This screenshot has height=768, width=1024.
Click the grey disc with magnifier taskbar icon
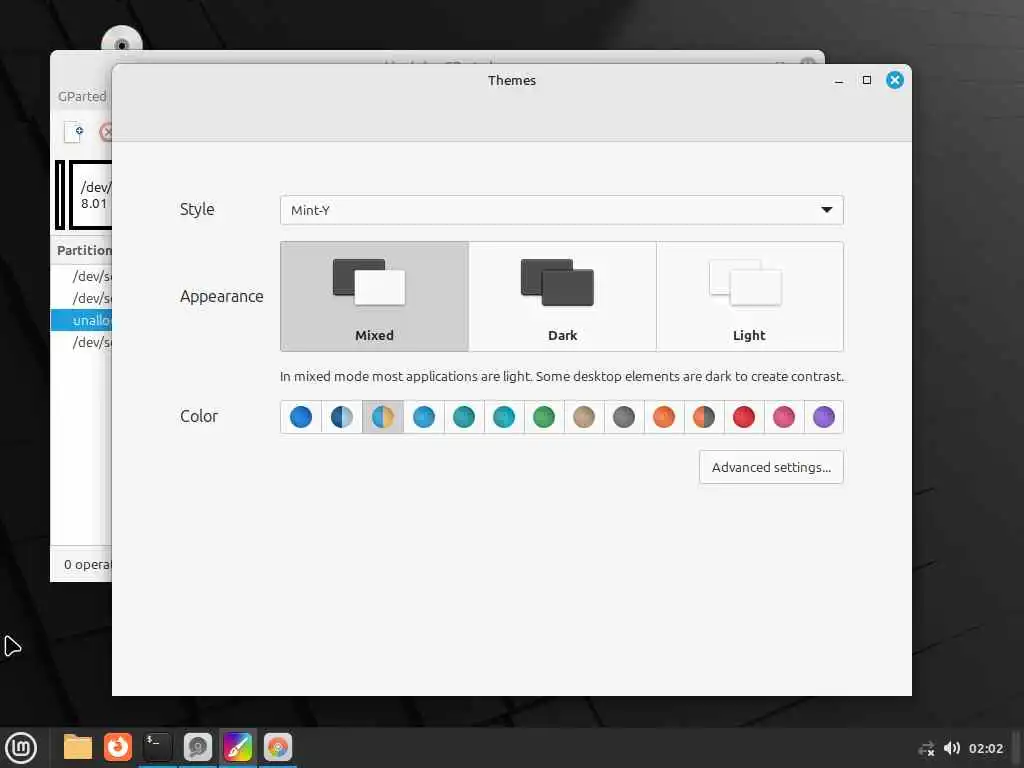tap(198, 747)
